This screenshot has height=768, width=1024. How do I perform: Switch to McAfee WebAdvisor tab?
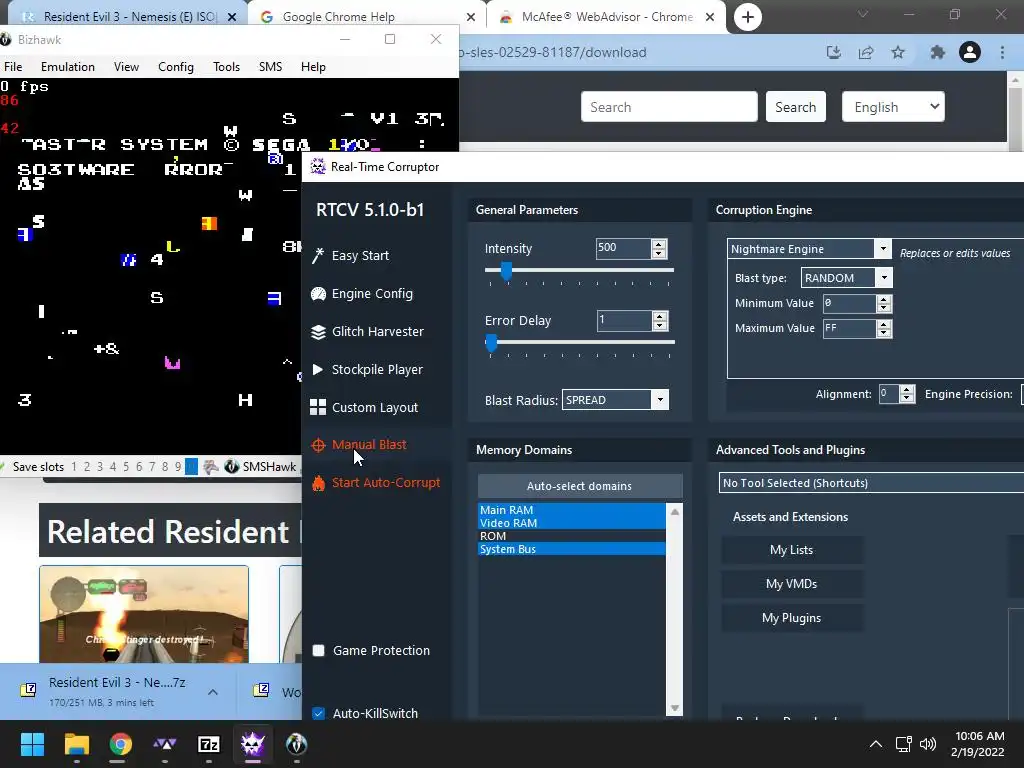coord(606,17)
